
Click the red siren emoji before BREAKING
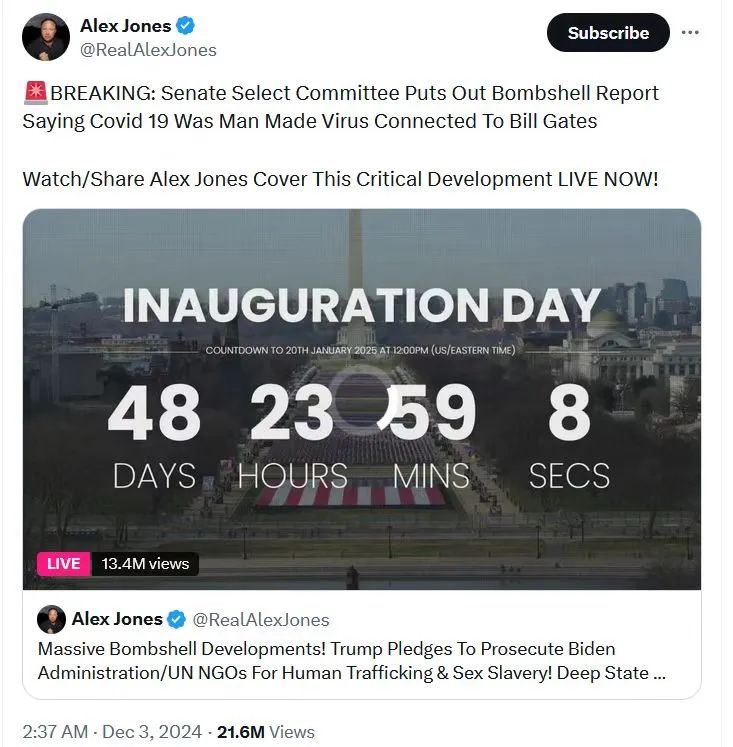tap(35, 94)
